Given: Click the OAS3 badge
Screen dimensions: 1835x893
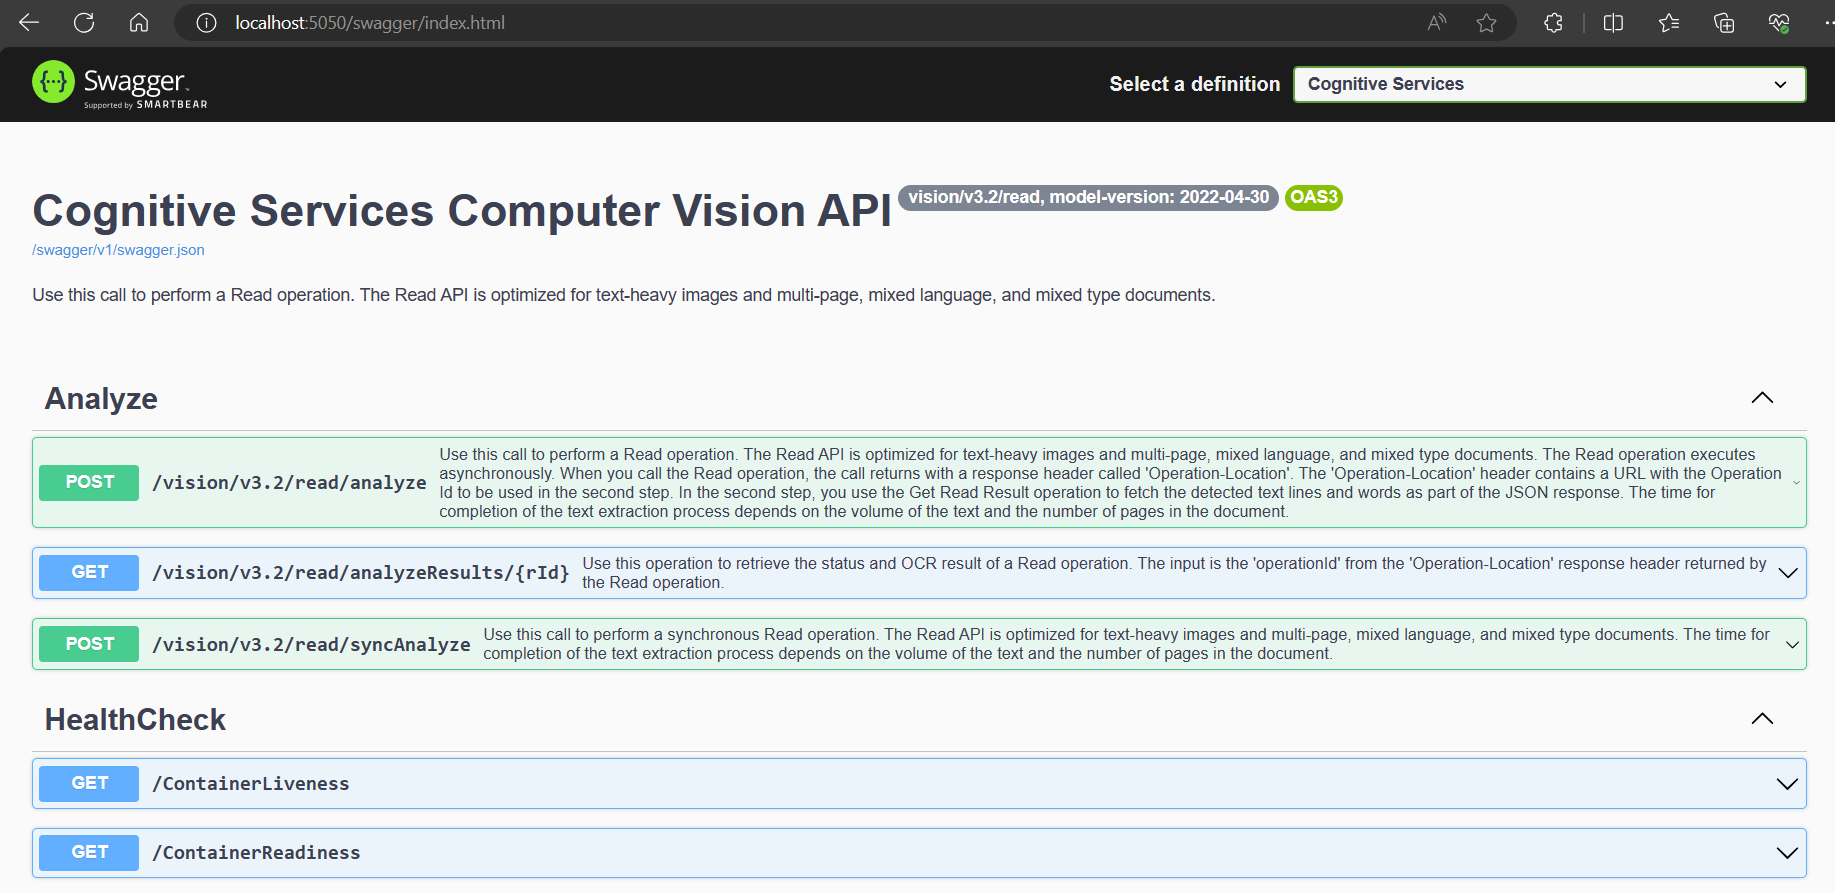Looking at the screenshot, I should pyautogui.click(x=1313, y=197).
